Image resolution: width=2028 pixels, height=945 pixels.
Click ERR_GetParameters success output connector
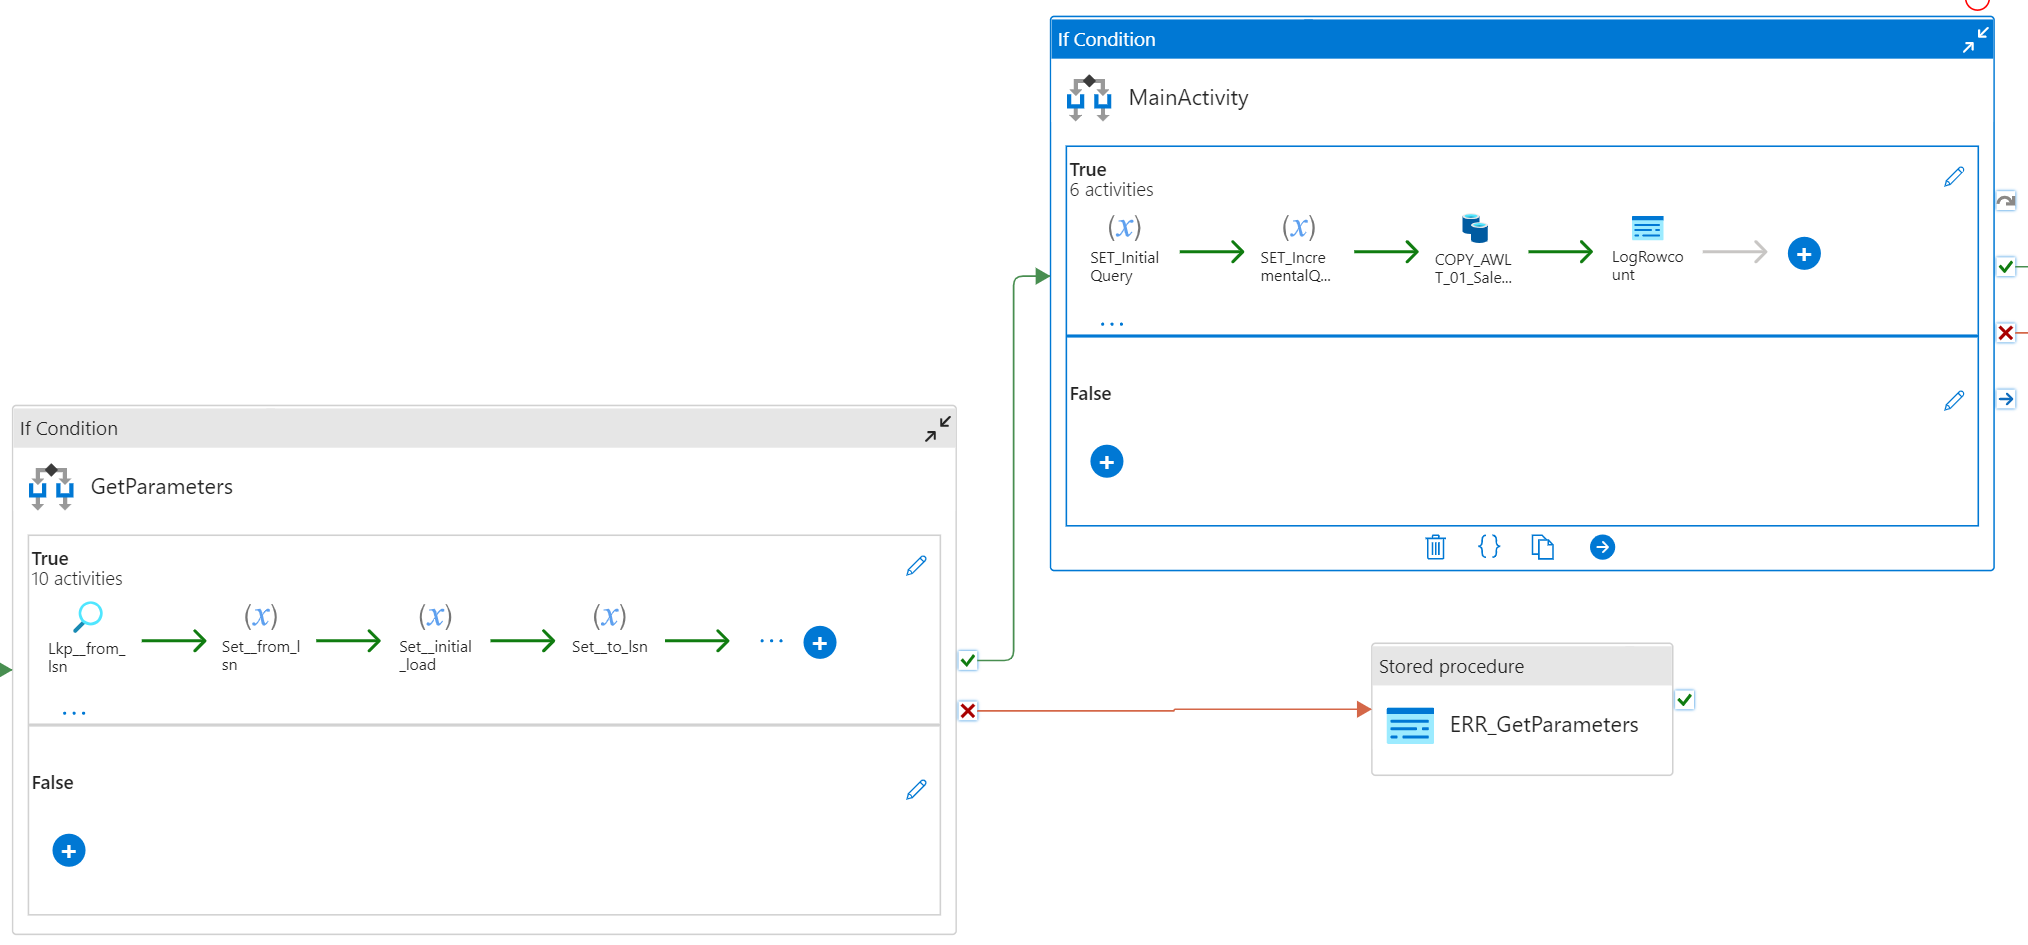pos(1685,700)
